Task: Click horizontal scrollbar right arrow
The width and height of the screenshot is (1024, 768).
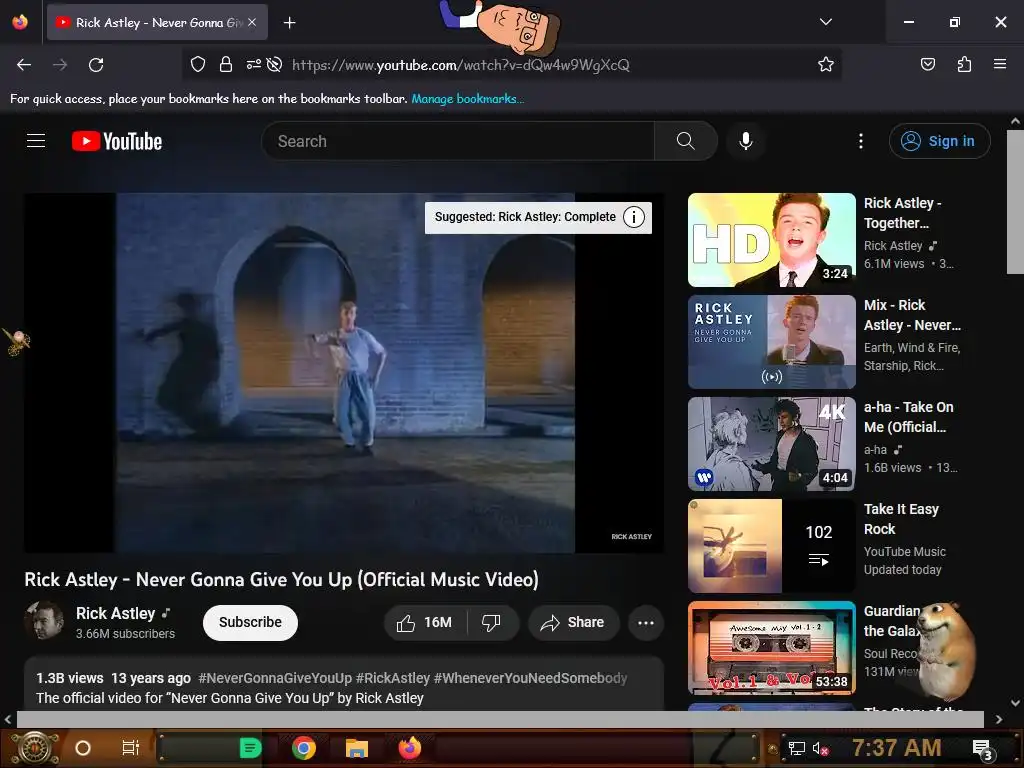Action: [x=999, y=719]
